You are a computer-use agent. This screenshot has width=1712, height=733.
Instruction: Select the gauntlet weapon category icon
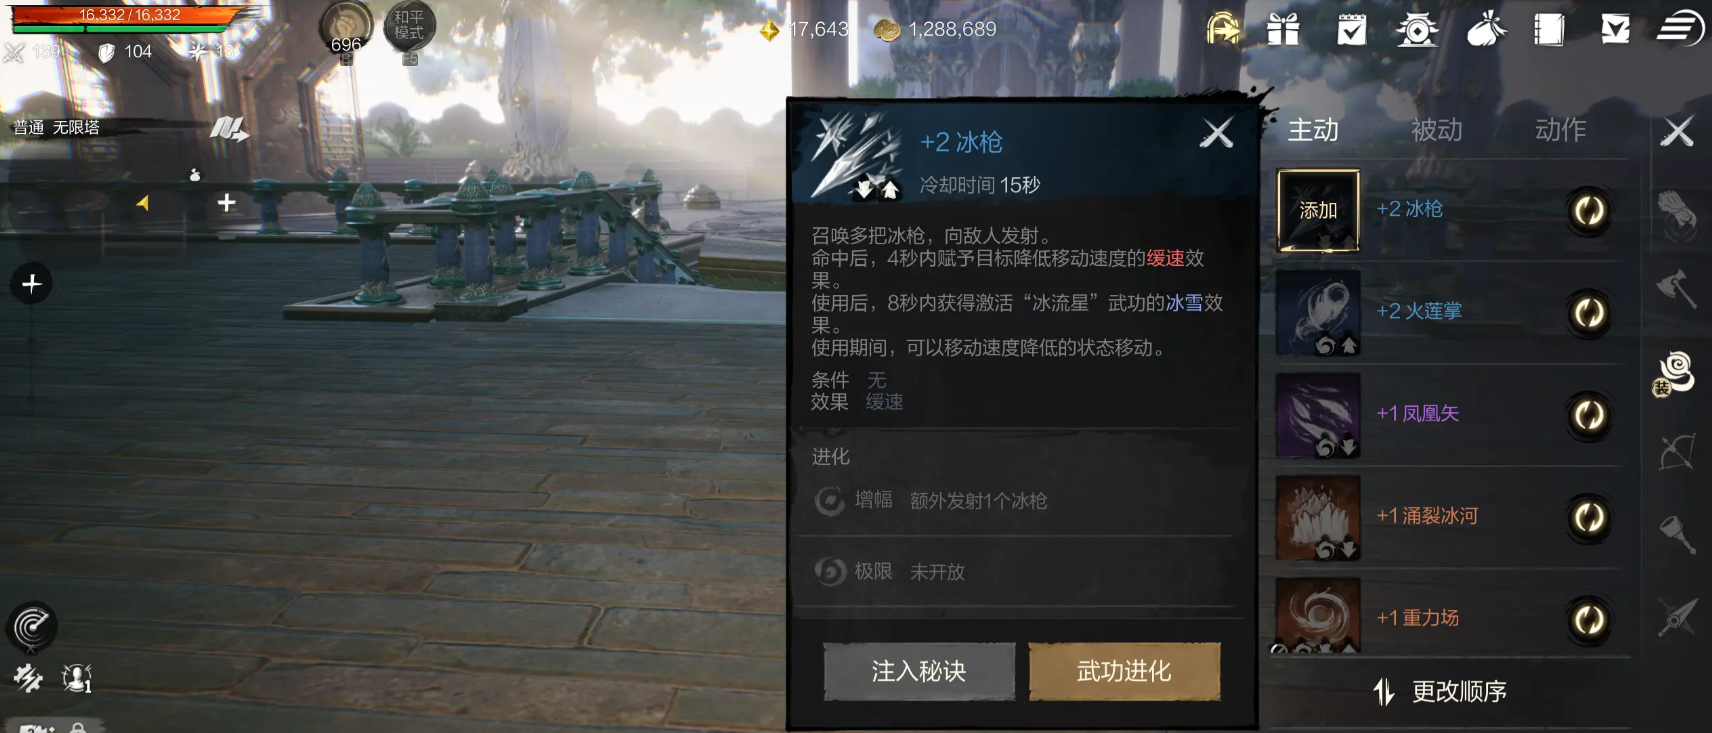point(1677,213)
